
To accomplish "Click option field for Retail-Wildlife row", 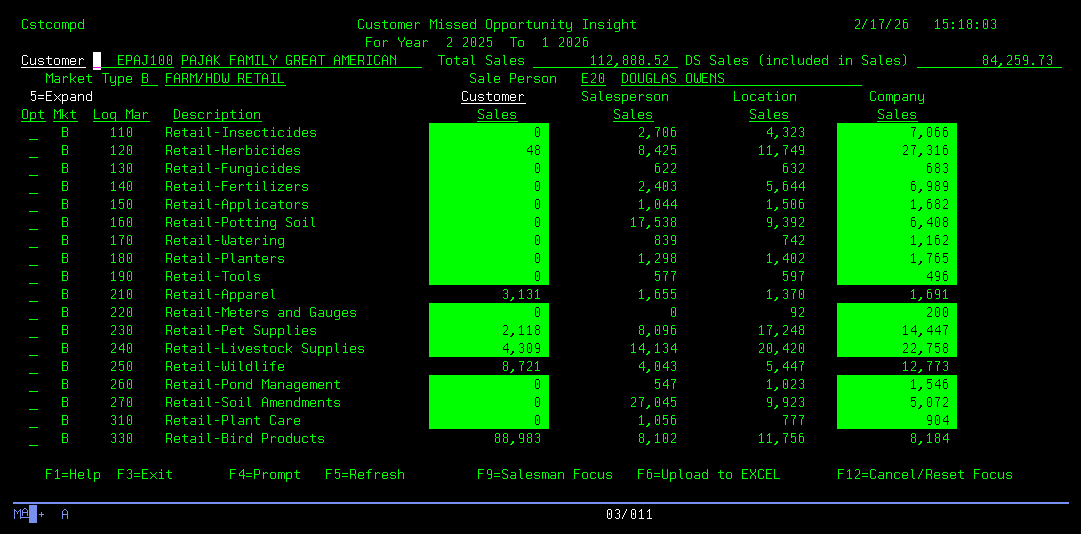I will tap(33, 367).
